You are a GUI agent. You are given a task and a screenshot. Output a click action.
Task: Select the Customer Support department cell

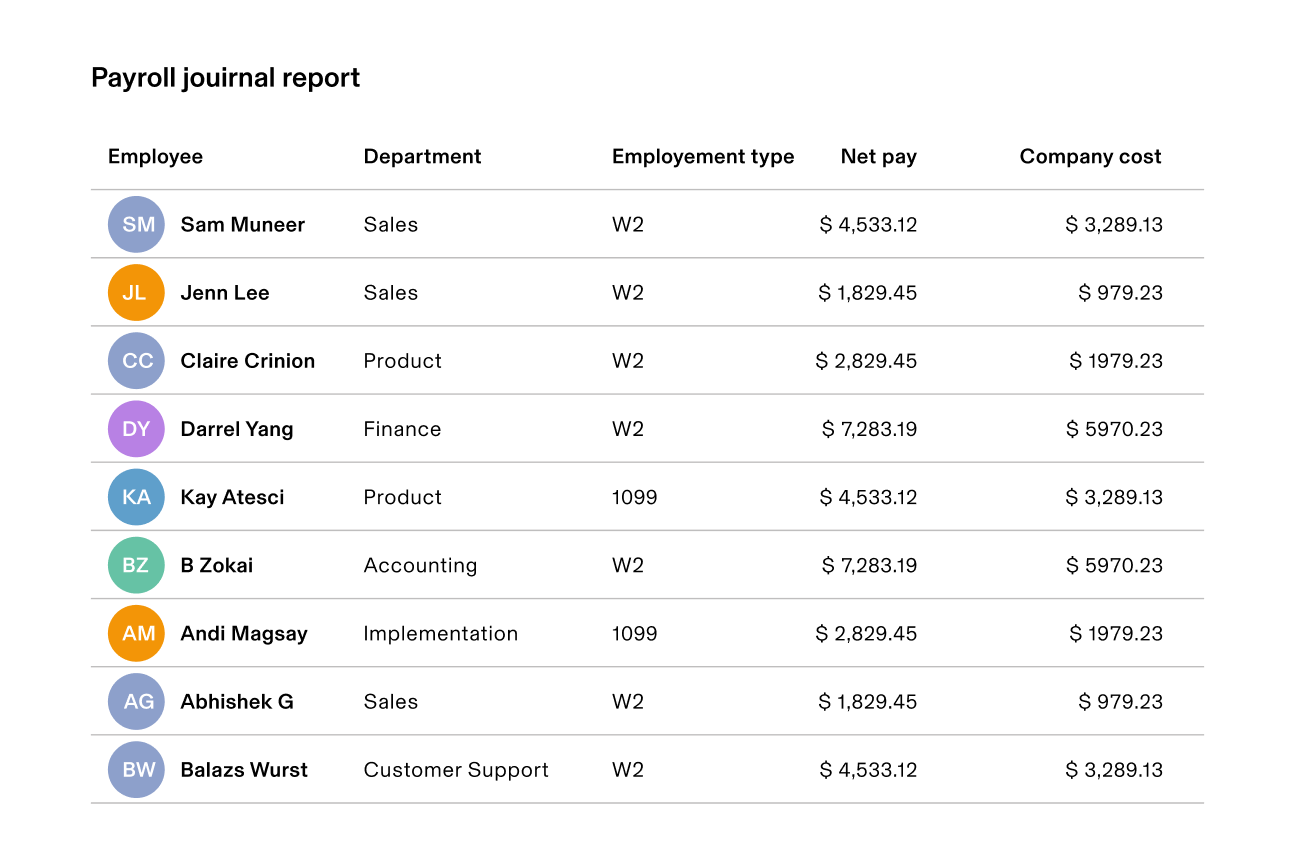(x=456, y=770)
